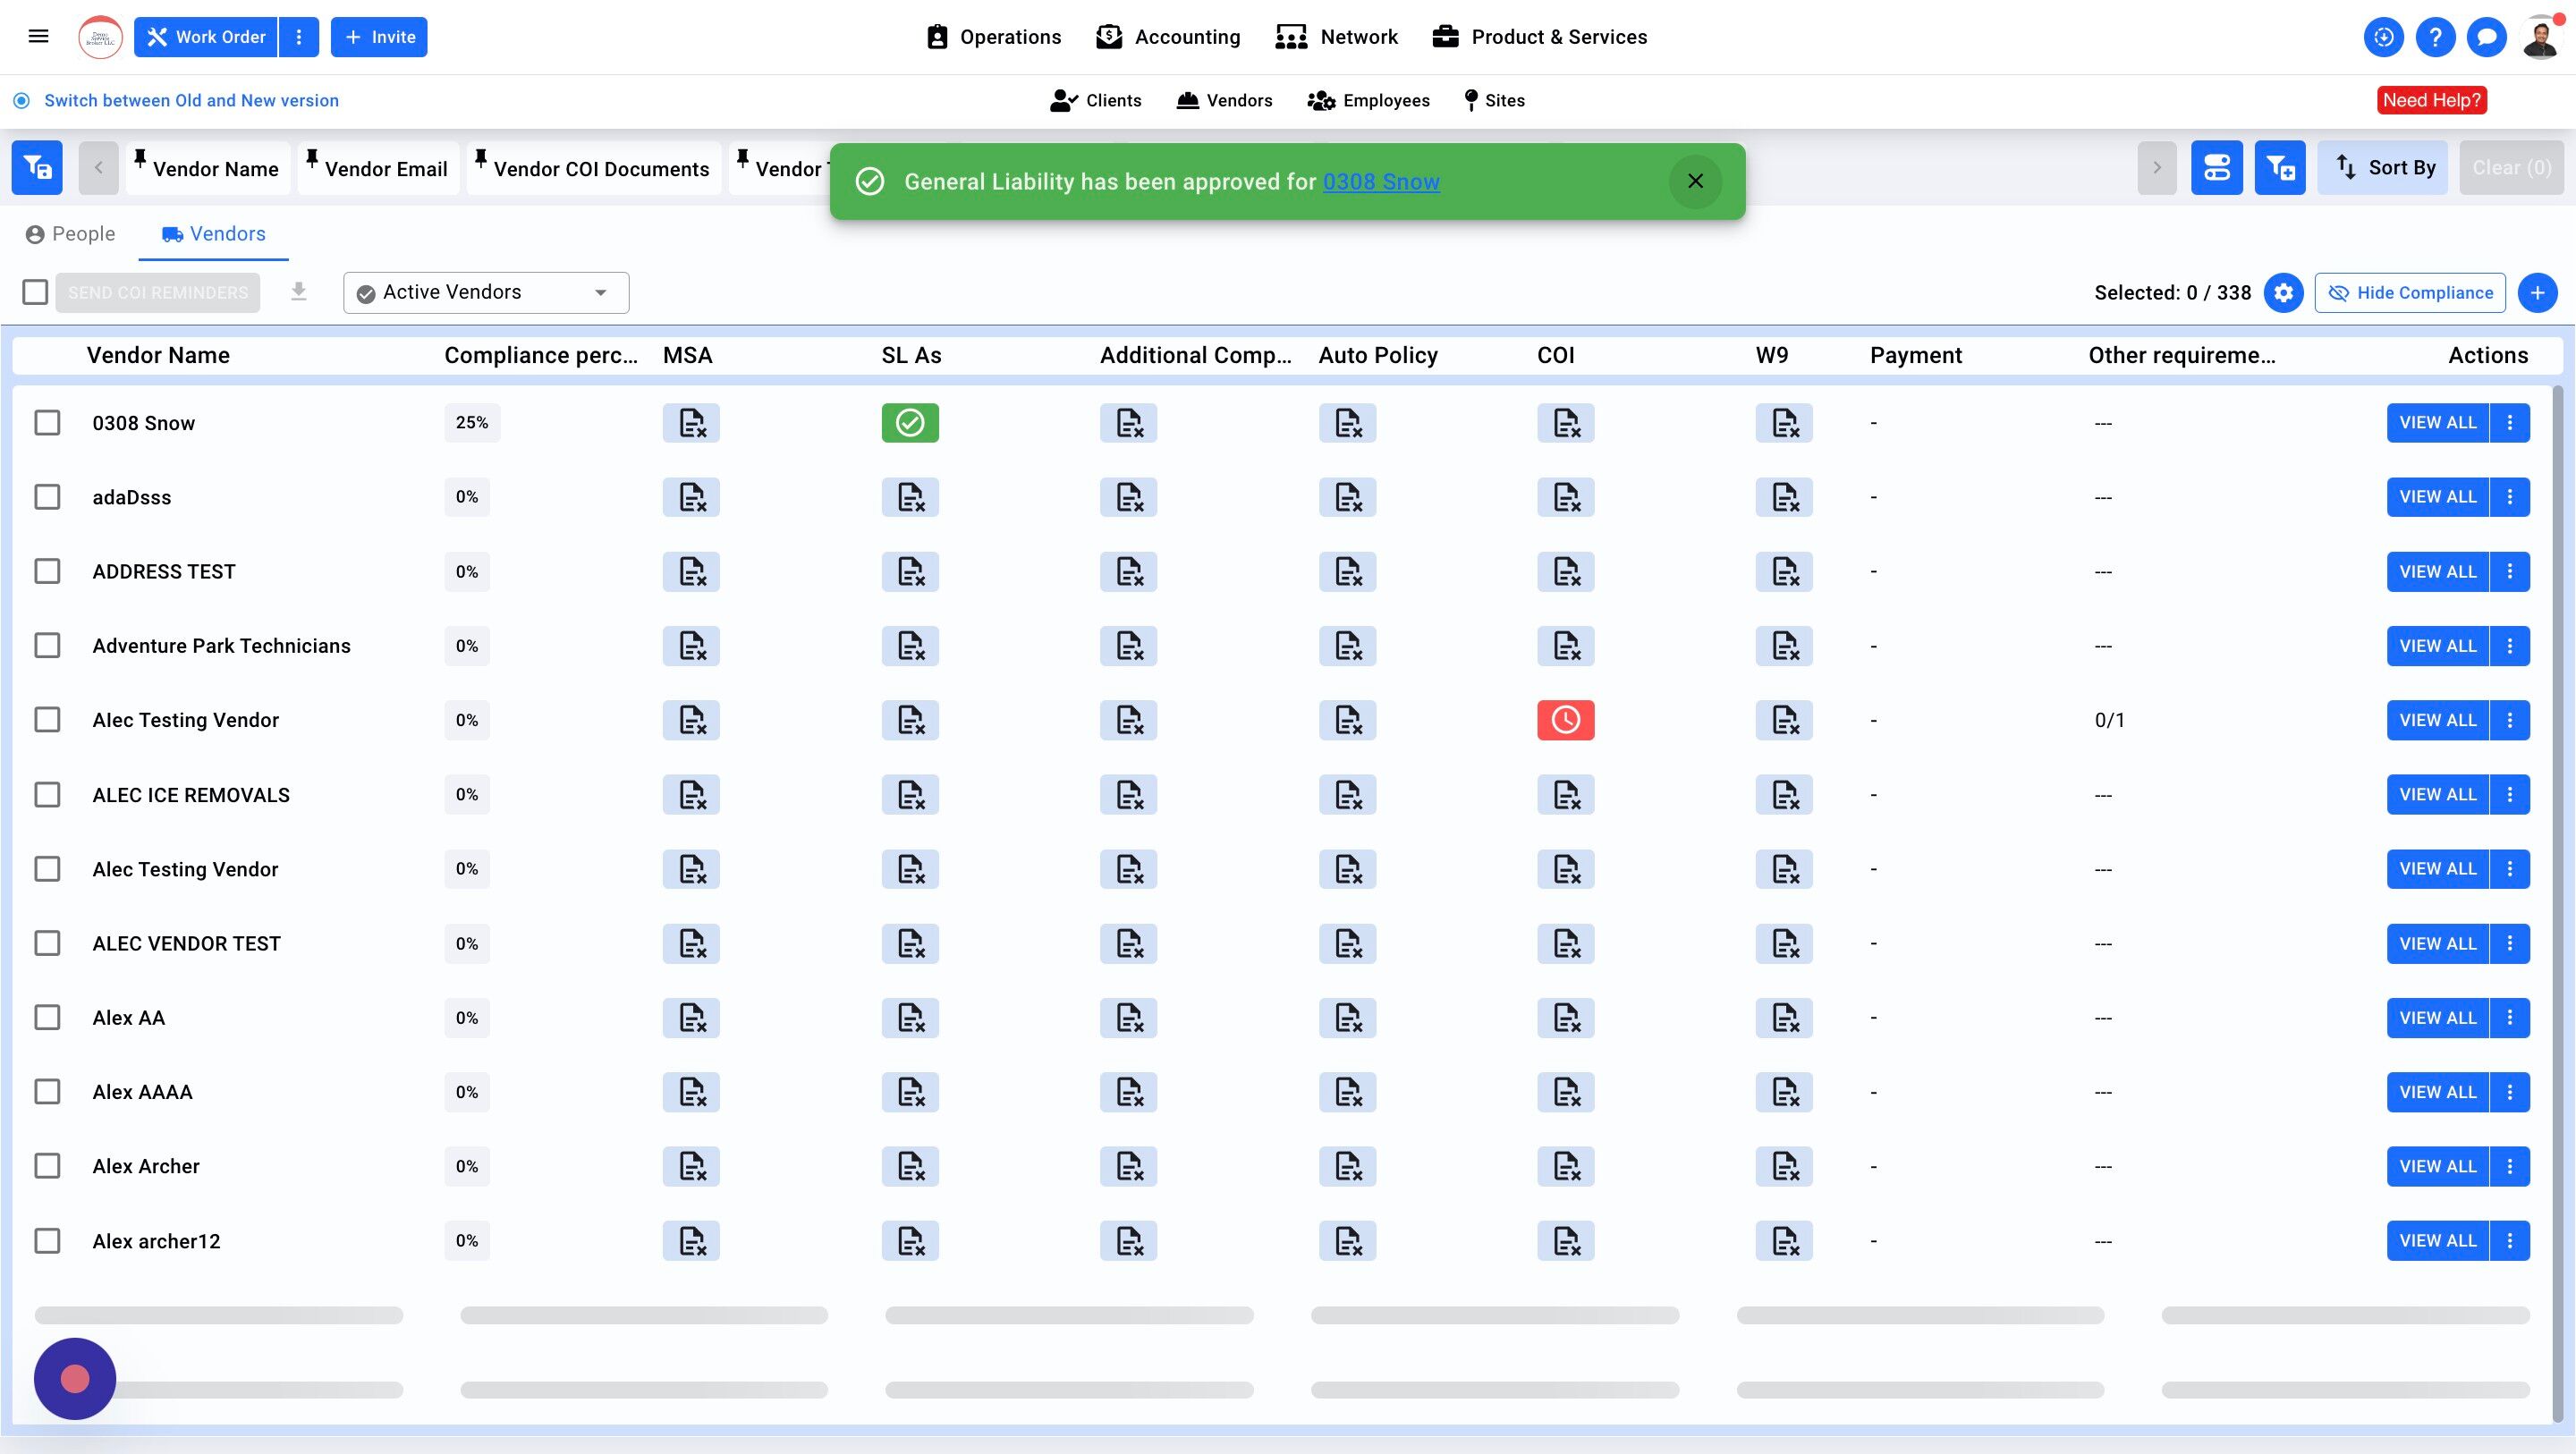Expand the Active Vendors dropdown

point(486,292)
